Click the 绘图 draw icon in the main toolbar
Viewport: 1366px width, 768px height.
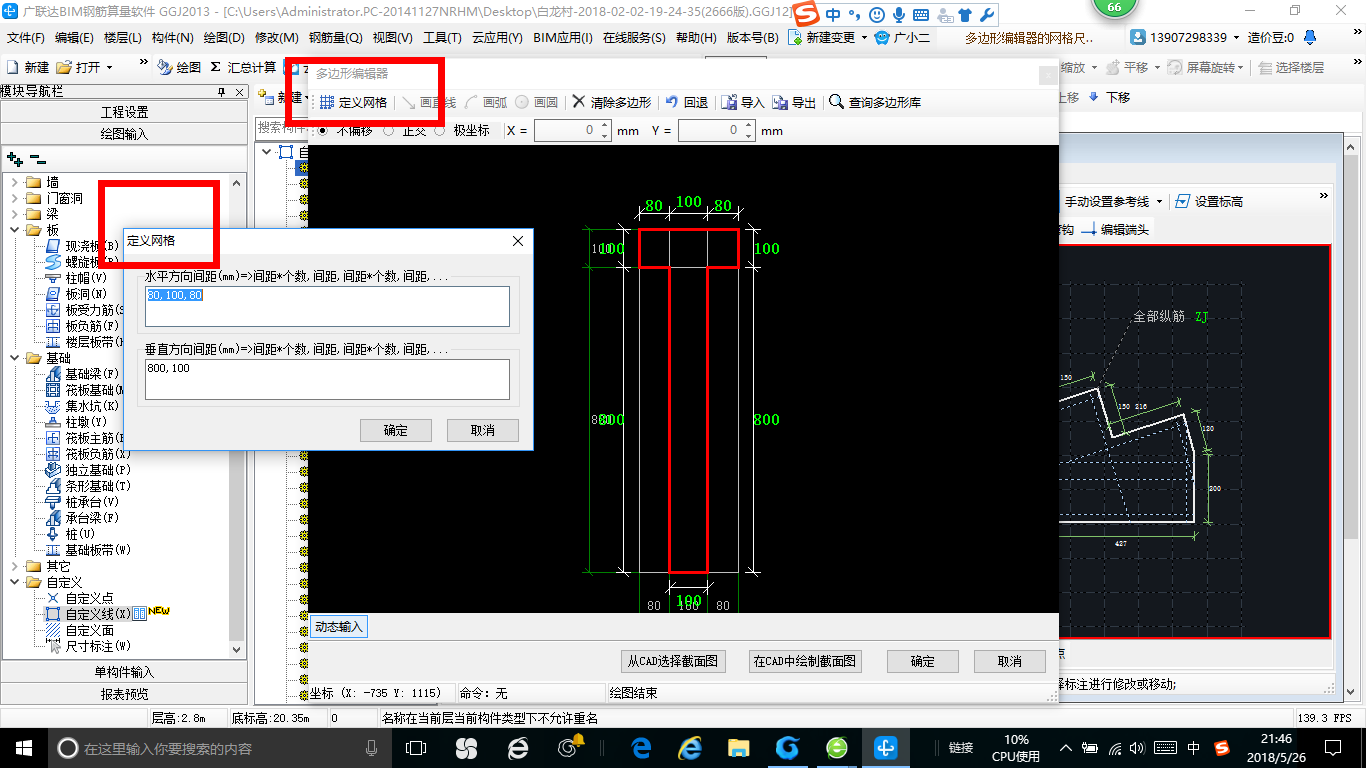(x=164, y=67)
